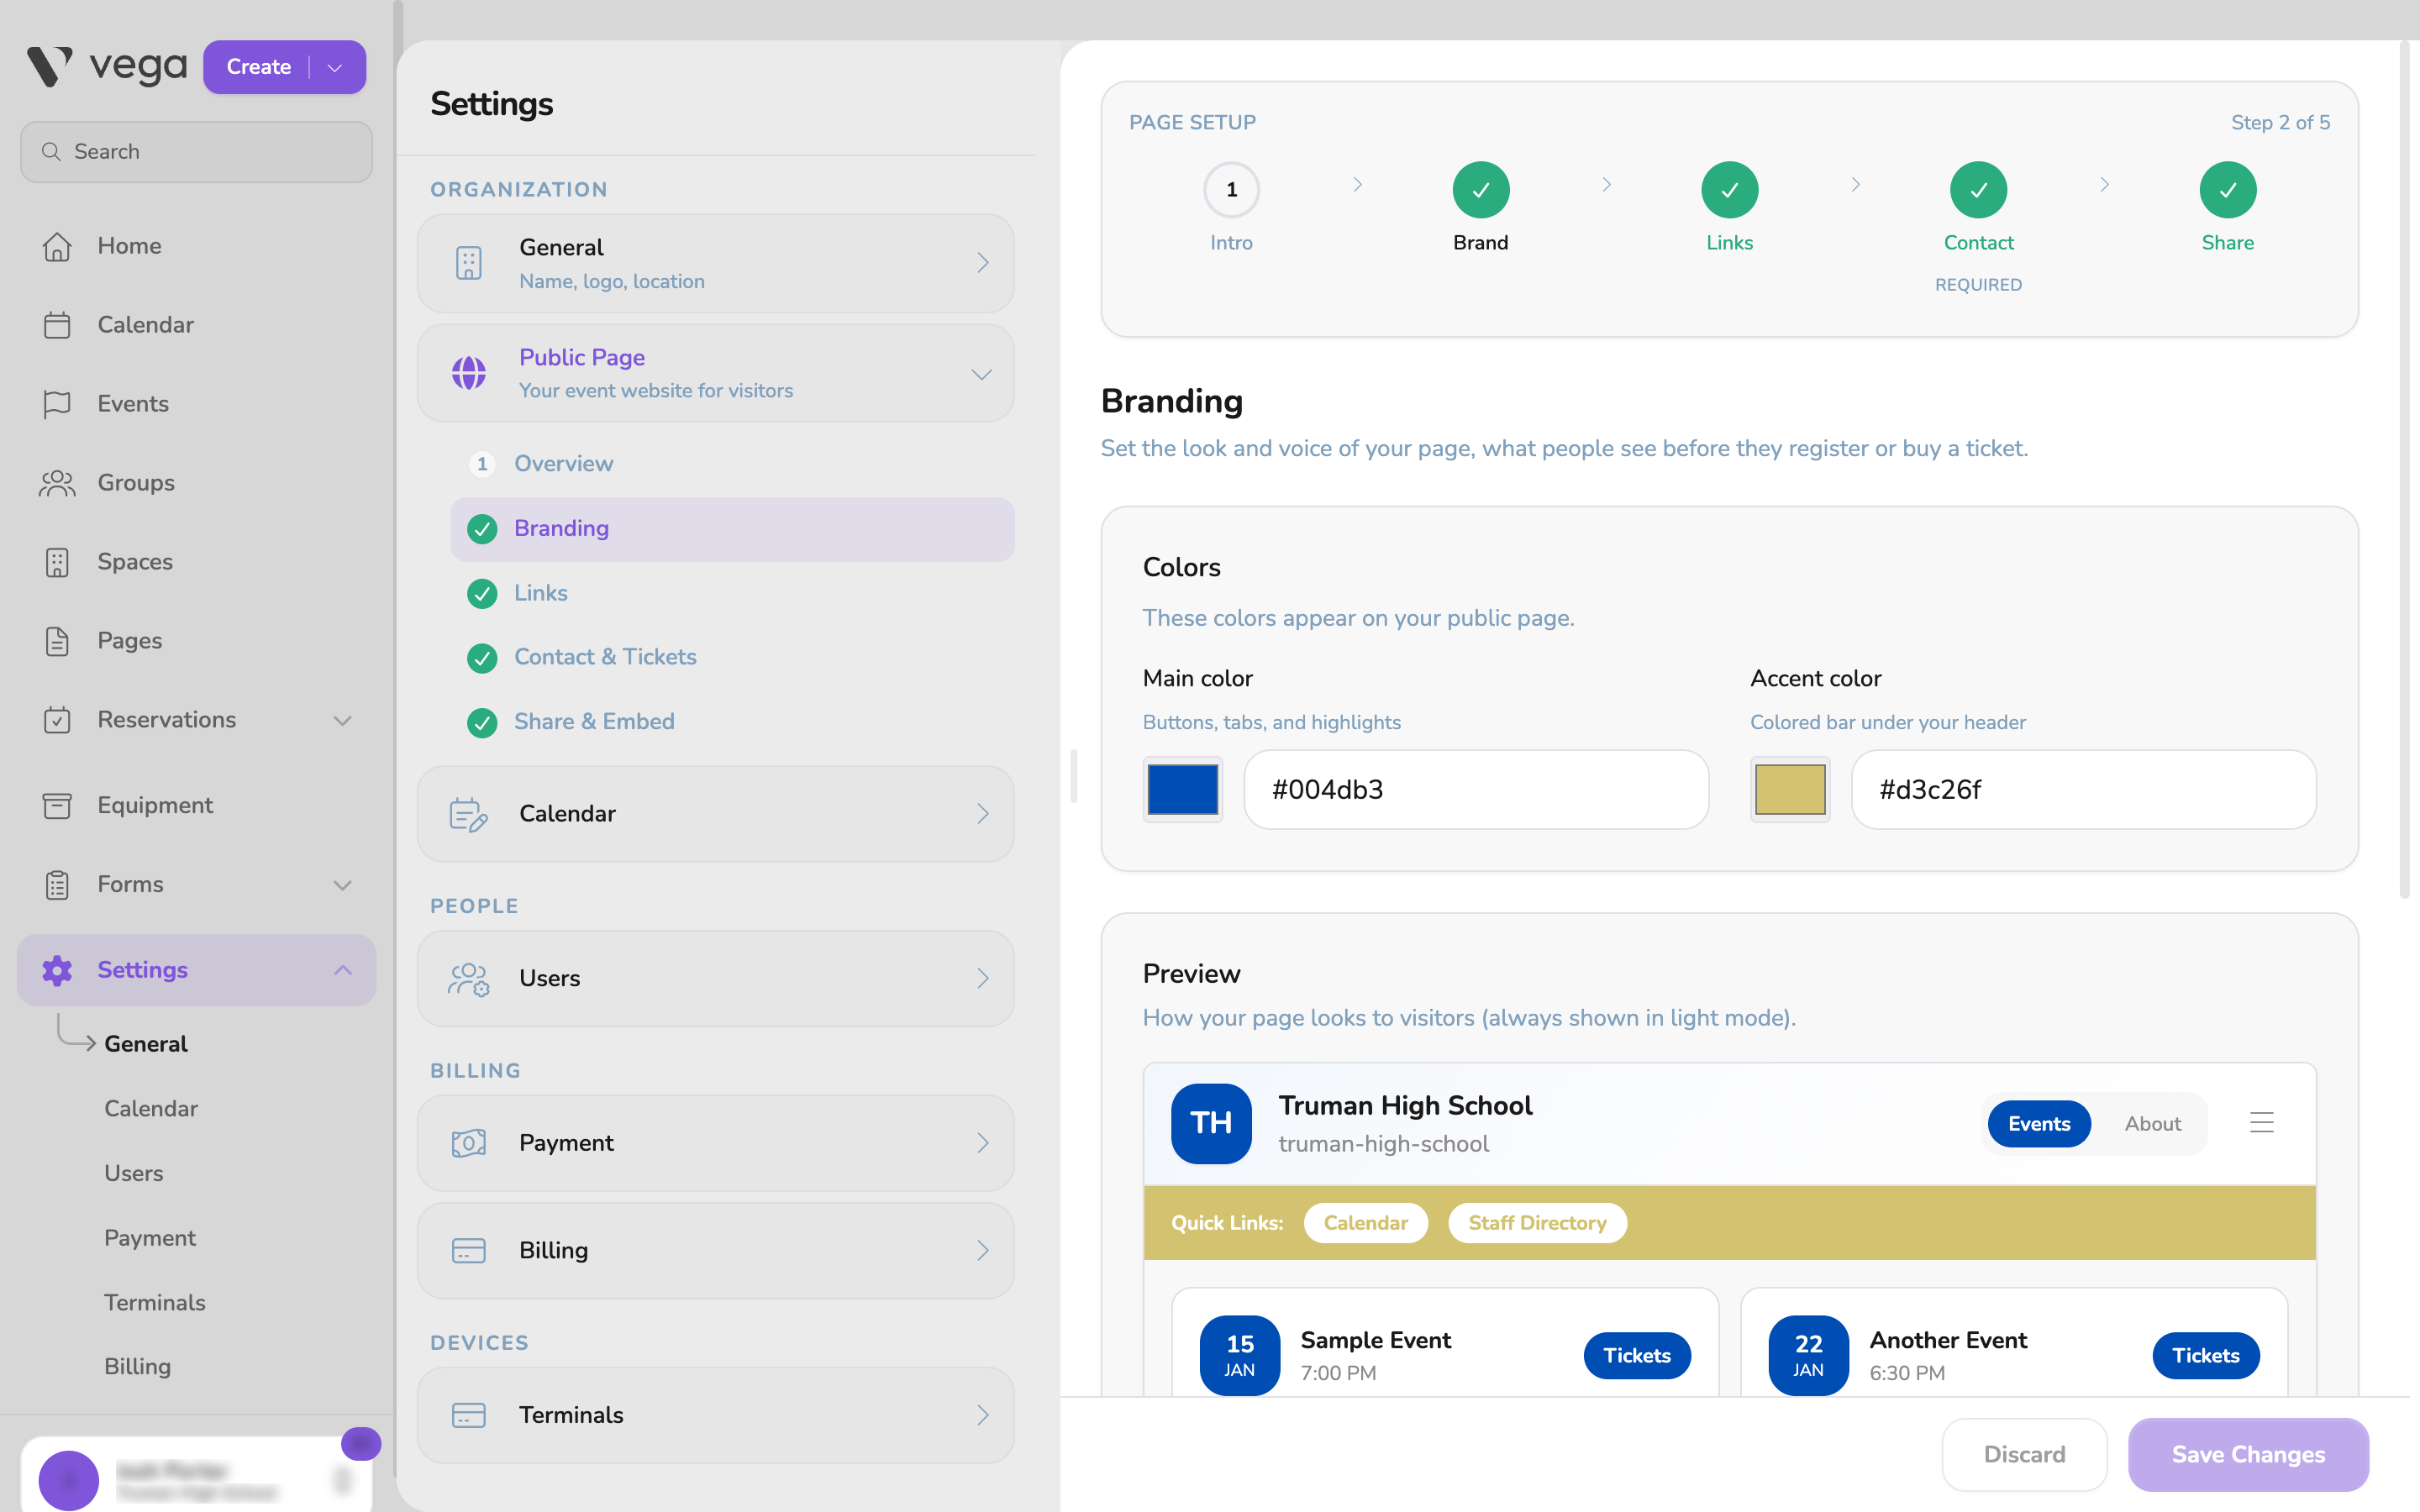
Task: Click the Accent color hex field
Action: [x=2083, y=789]
